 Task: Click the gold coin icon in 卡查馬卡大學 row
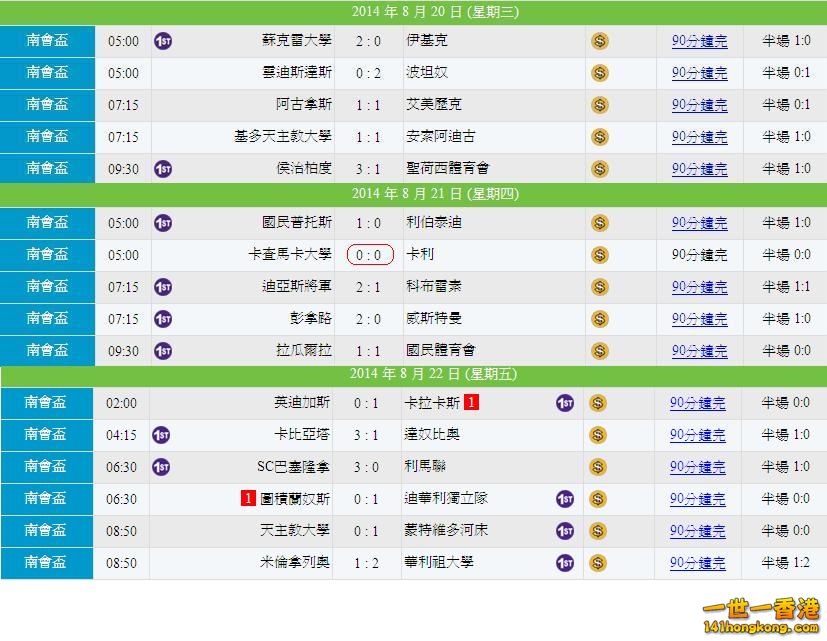[x=600, y=255]
